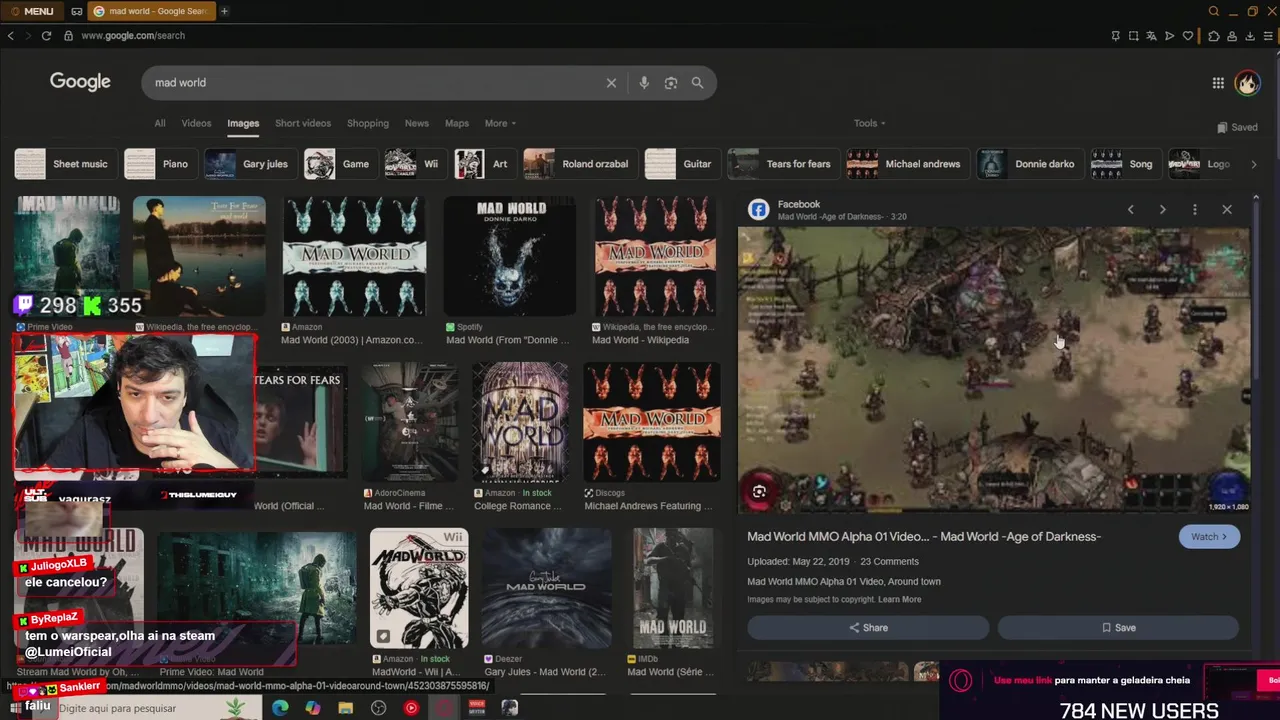Open the Mad World (2003) Amazon thumbnail
The width and height of the screenshot is (1280, 720).
[354, 257]
